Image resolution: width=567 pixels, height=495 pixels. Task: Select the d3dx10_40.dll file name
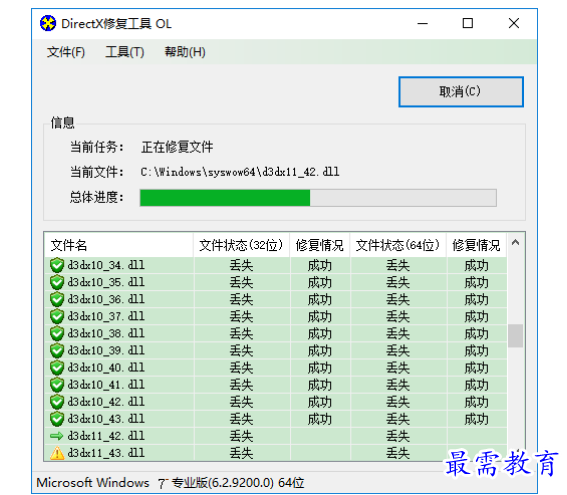(106, 368)
